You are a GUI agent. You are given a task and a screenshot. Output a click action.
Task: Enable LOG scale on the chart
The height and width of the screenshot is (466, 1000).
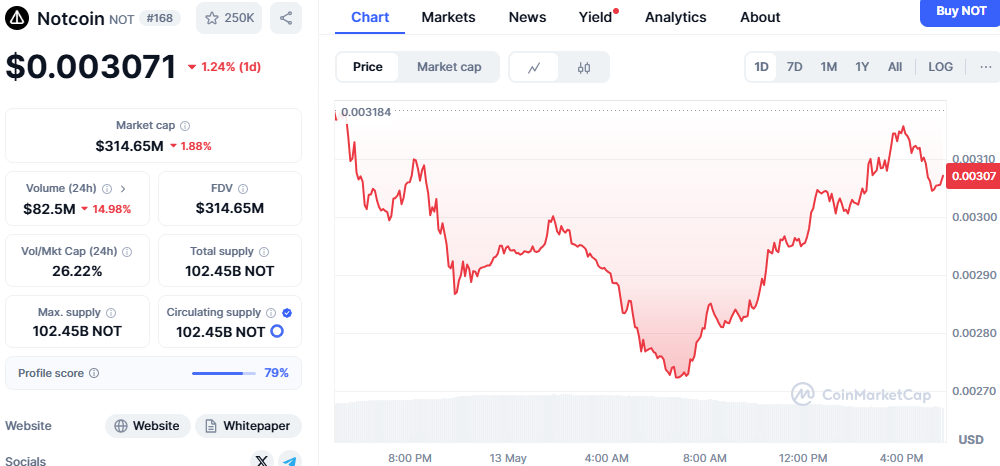[941, 67]
